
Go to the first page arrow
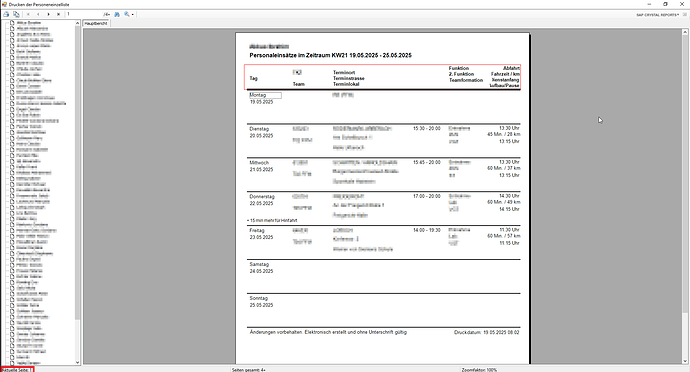click(x=29, y=14)
